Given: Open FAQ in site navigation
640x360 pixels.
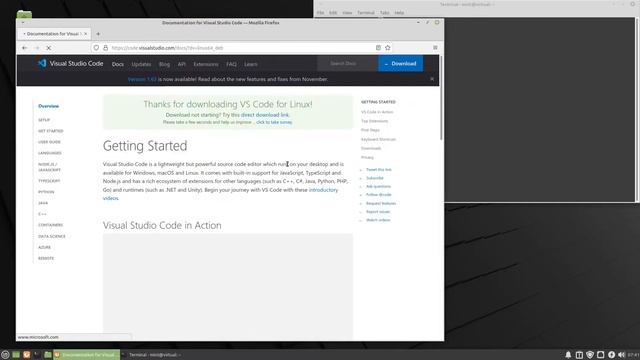Looking at the screenshot, I should click(231, 64).
